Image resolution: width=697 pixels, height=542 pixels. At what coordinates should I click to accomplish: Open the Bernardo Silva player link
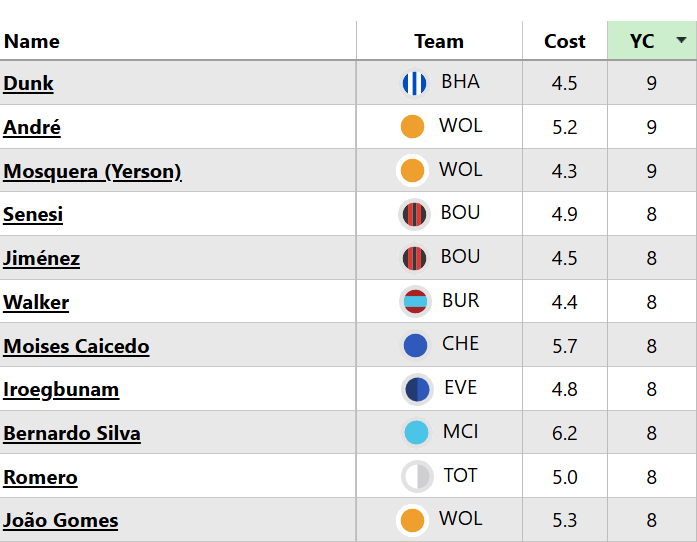point(72,433)
